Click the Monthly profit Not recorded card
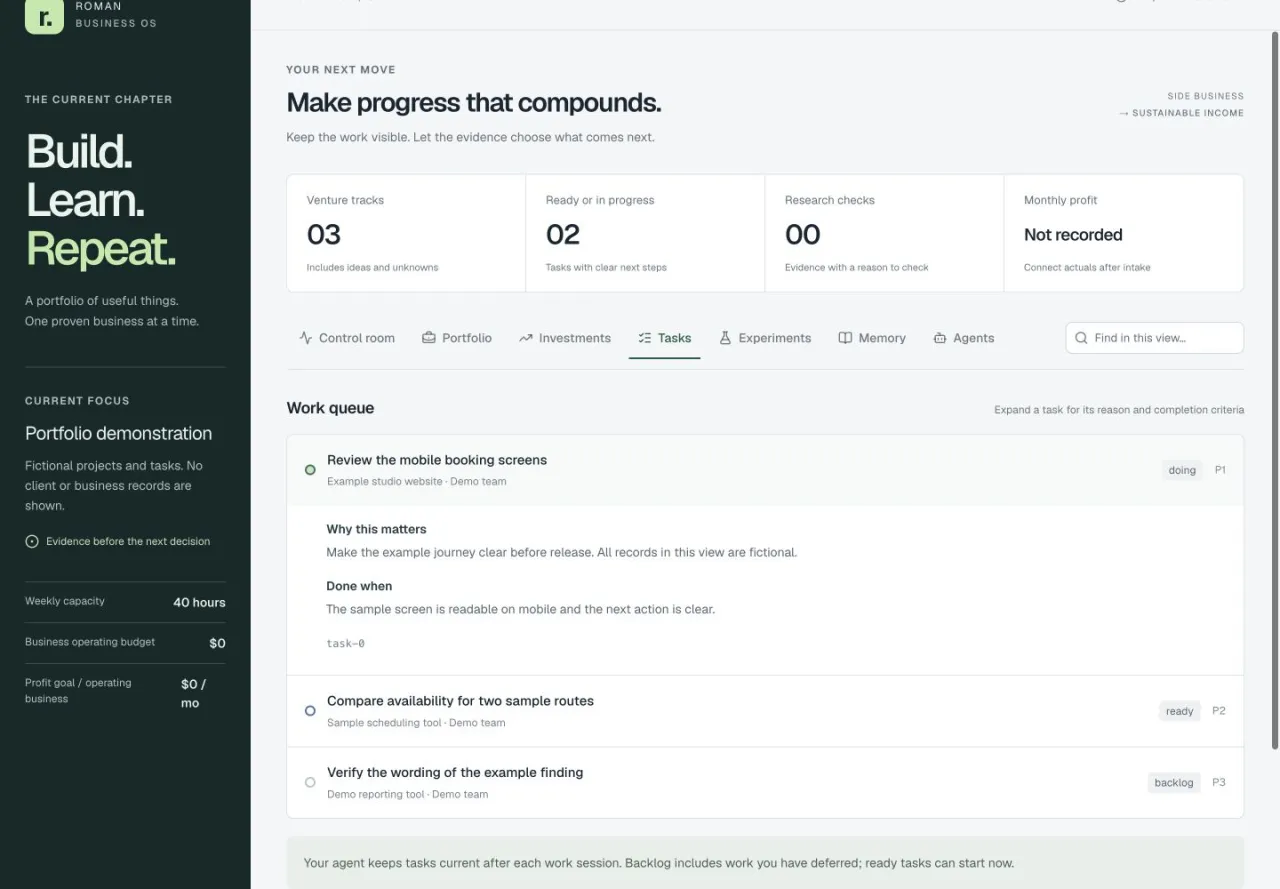 (x=1124, y=233)
